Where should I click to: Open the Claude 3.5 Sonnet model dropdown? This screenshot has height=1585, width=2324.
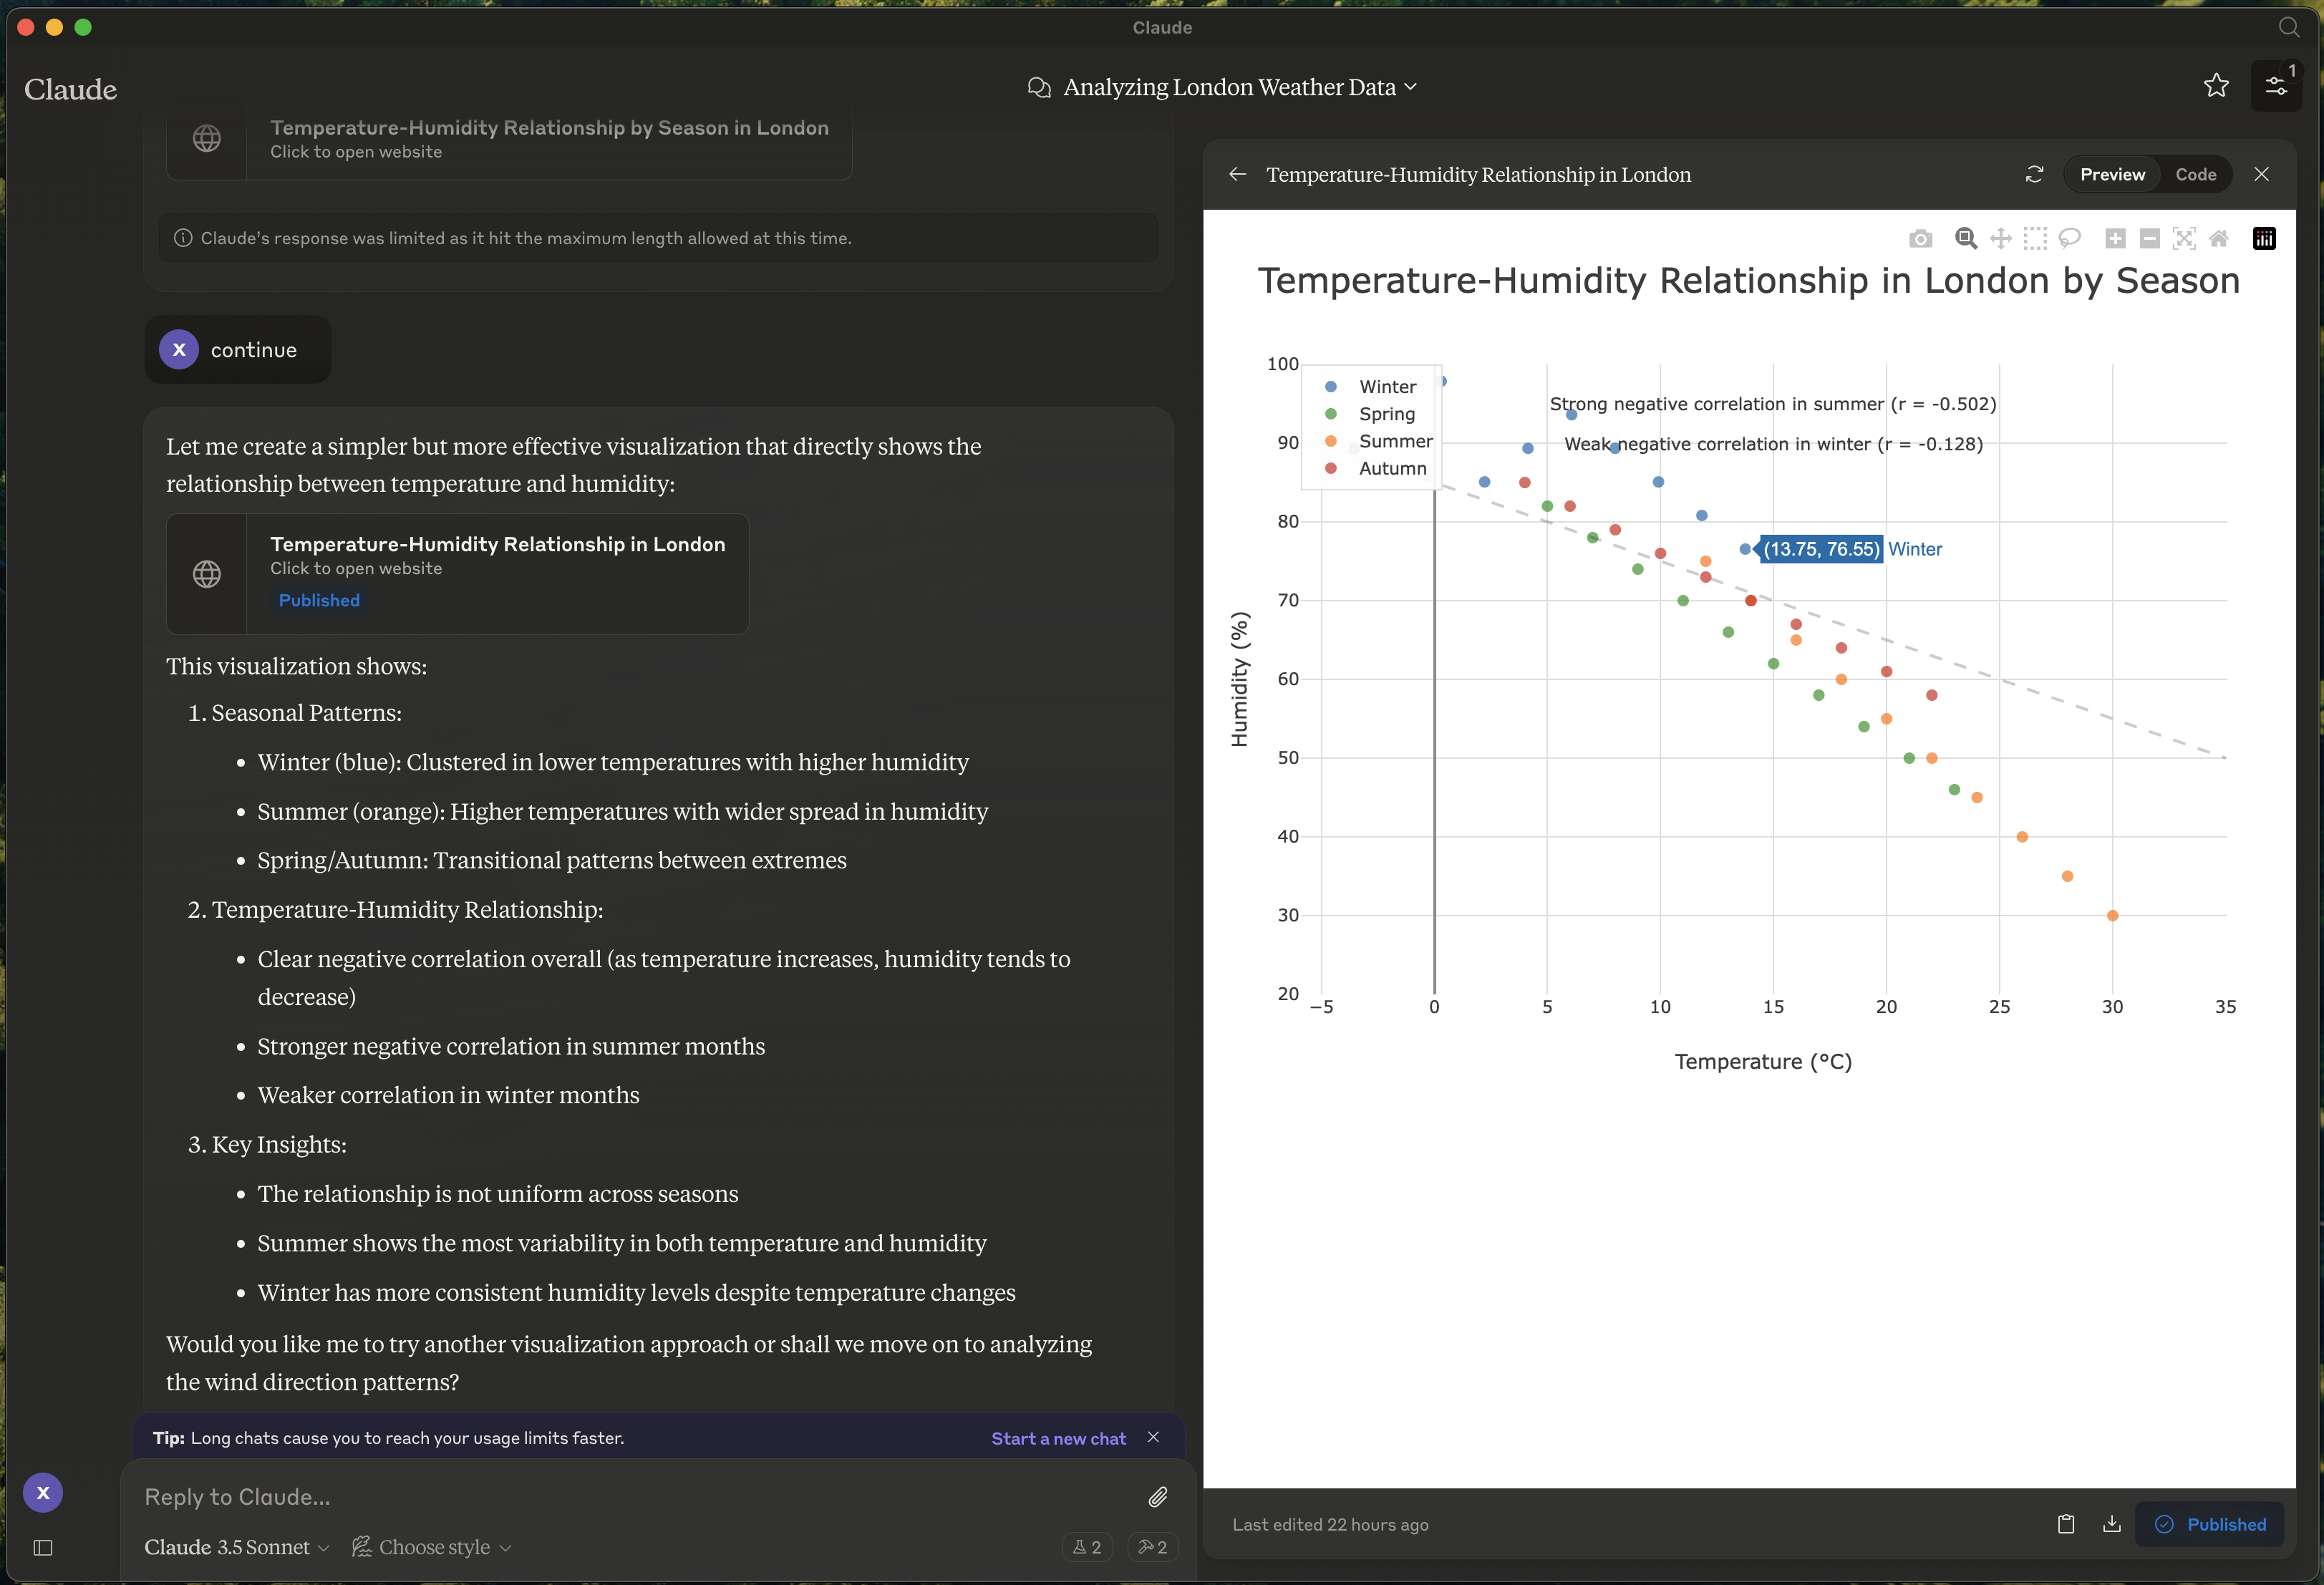[236, 1547]
